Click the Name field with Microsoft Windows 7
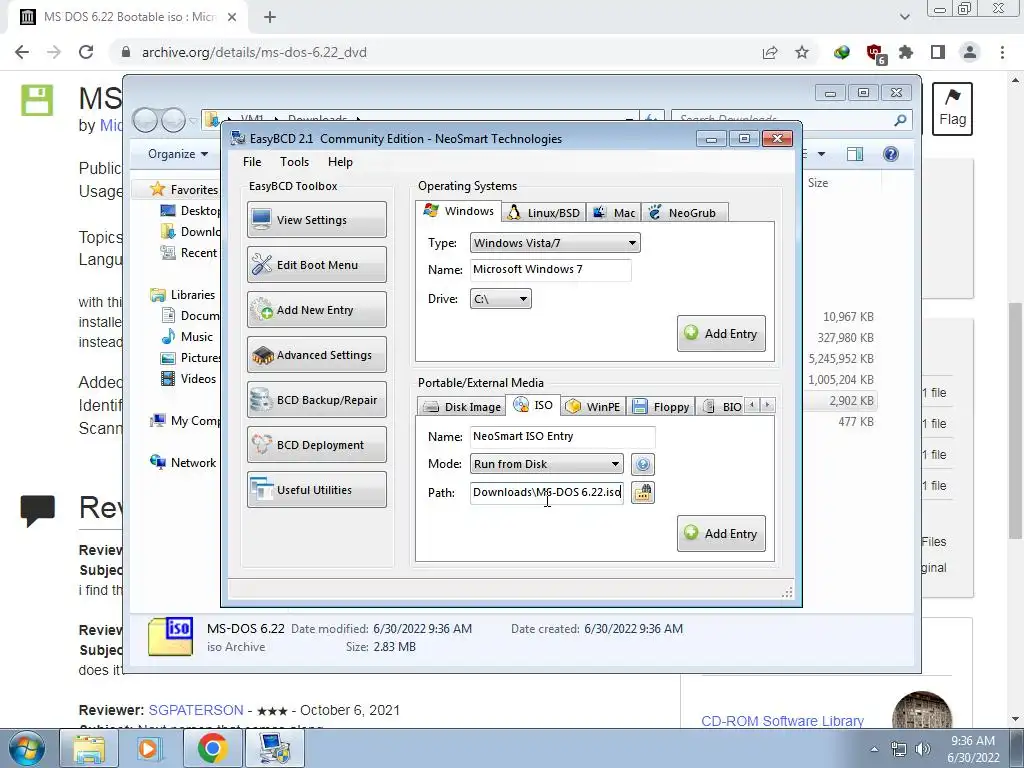 tap(551, 270)
